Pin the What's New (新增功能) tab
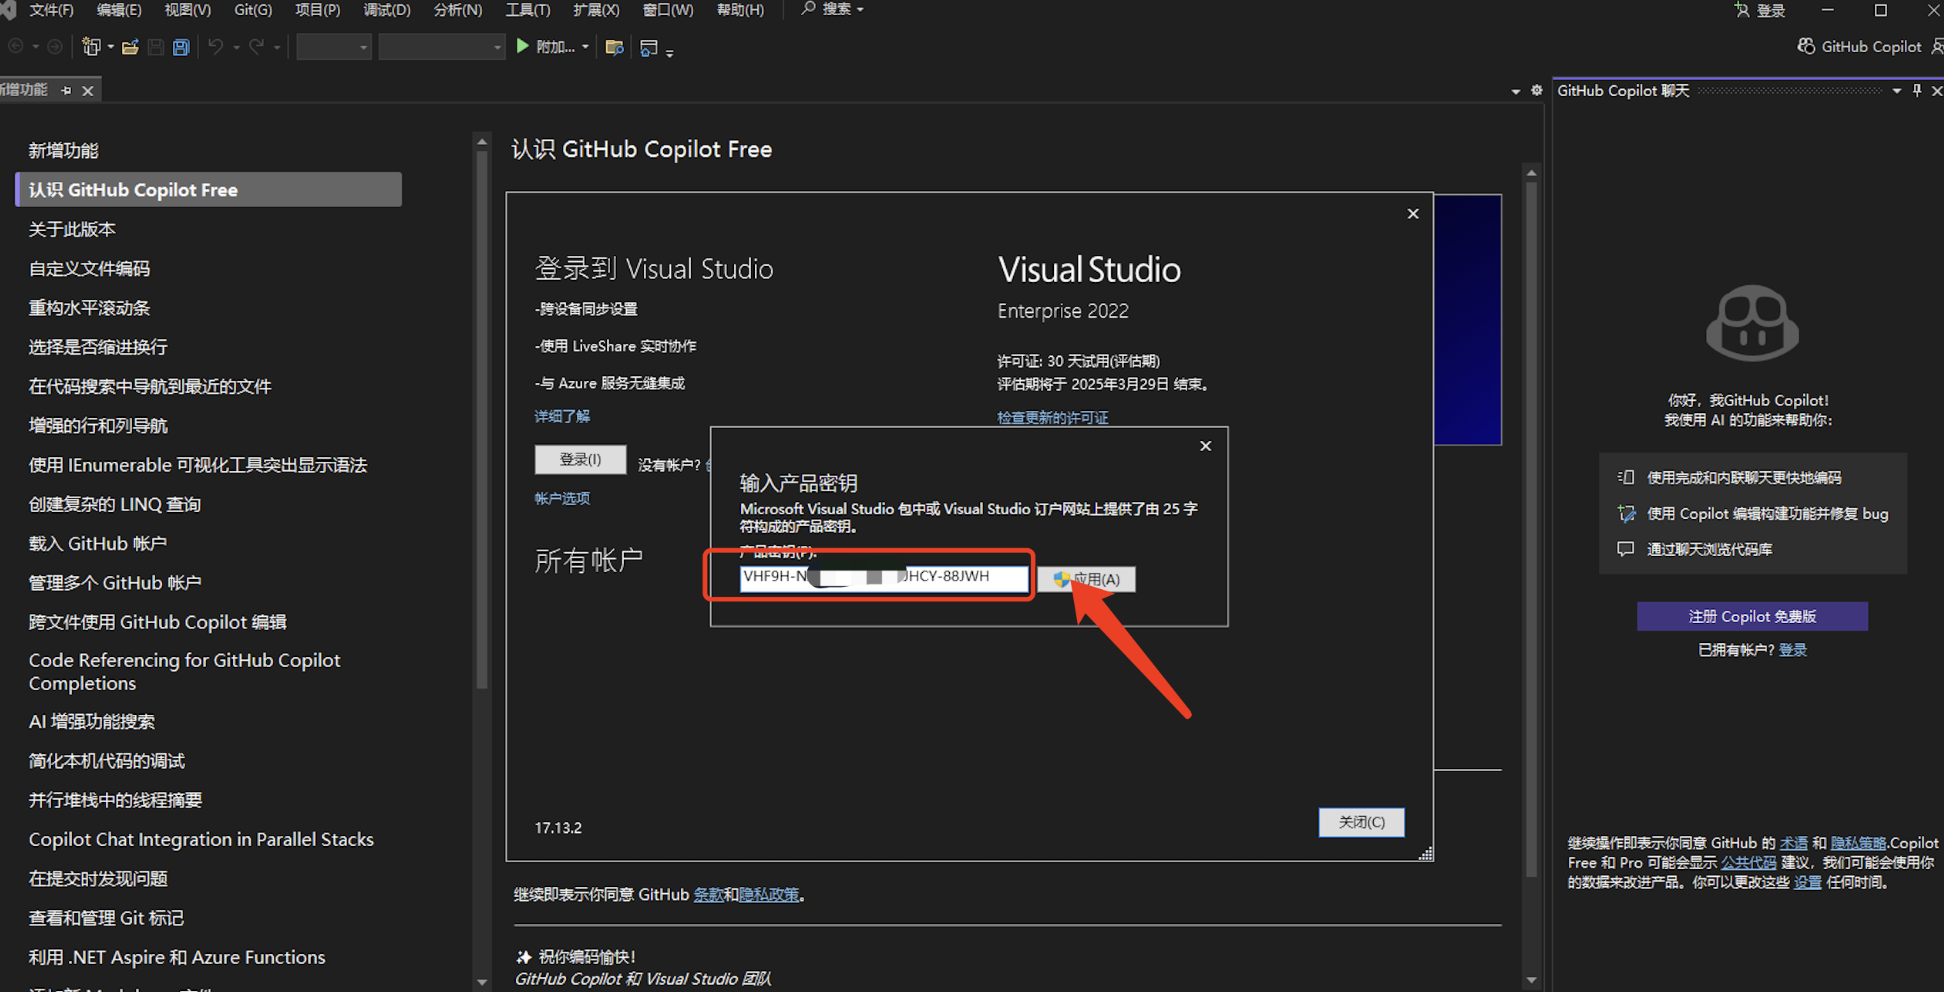This screenshot has width=1944, height=992. (x=67, y=90)
